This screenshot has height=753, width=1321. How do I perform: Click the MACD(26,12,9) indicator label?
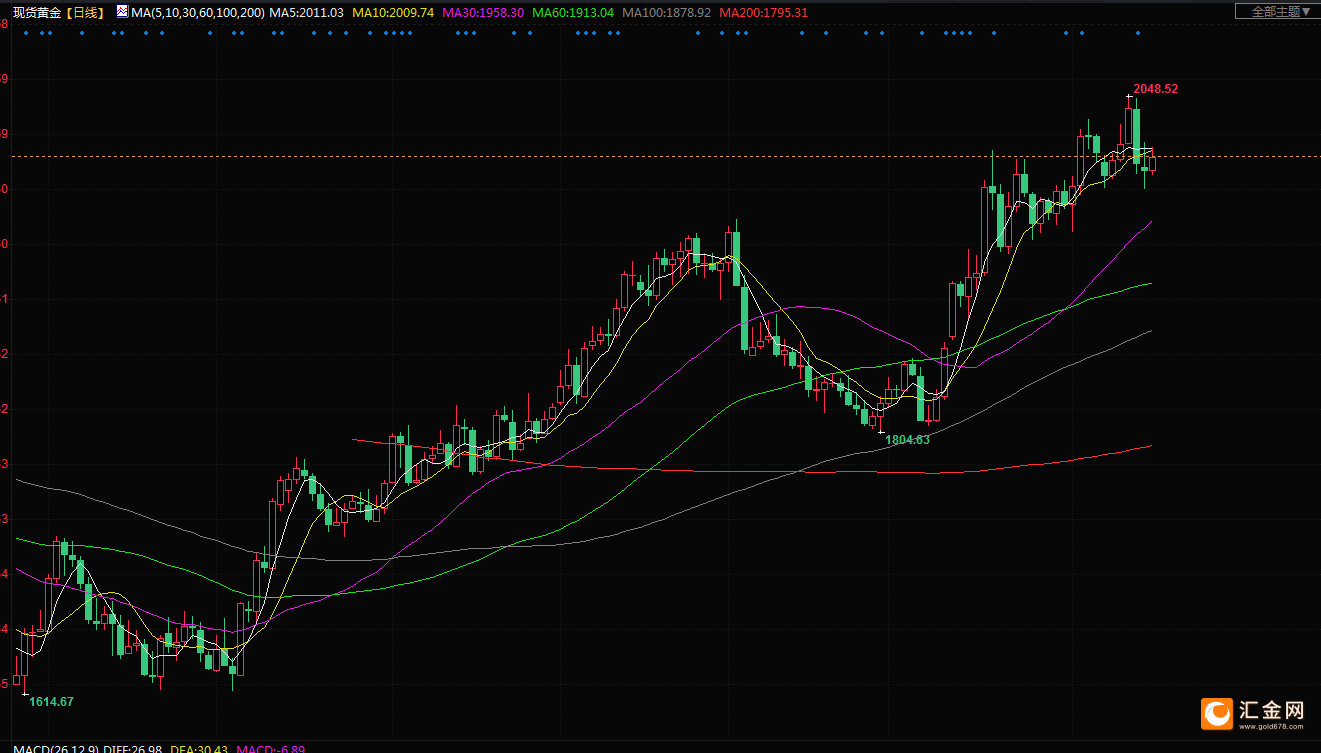(x=47, y=749)
